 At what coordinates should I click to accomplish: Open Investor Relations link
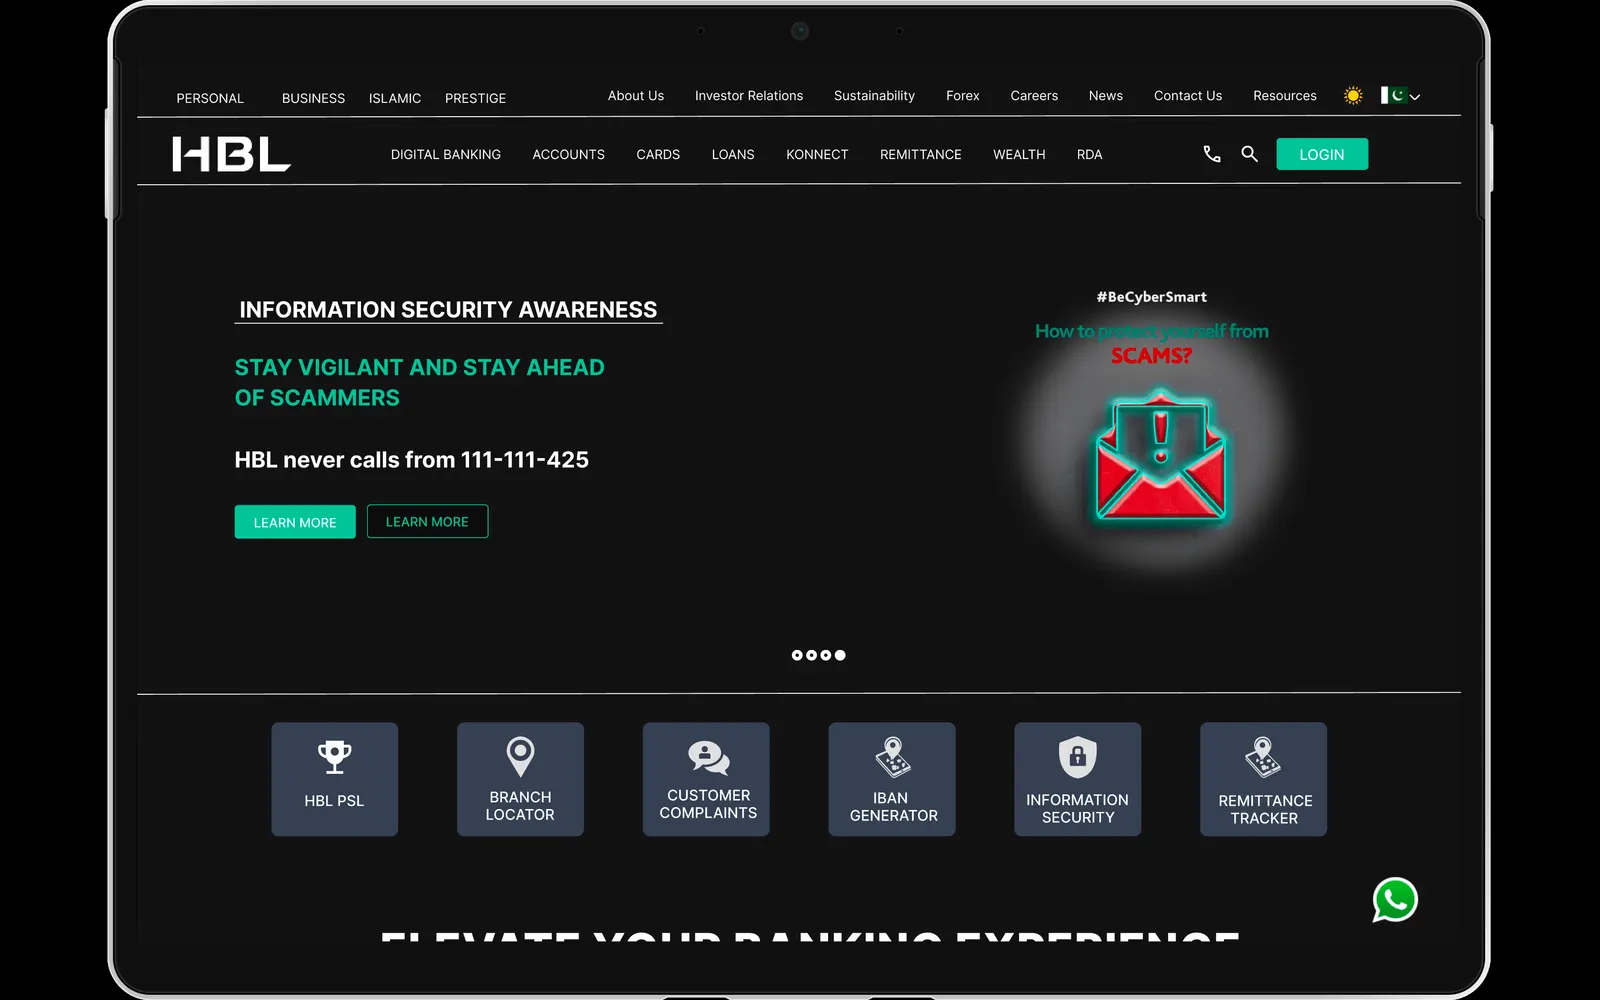click(x=749, y=96)
